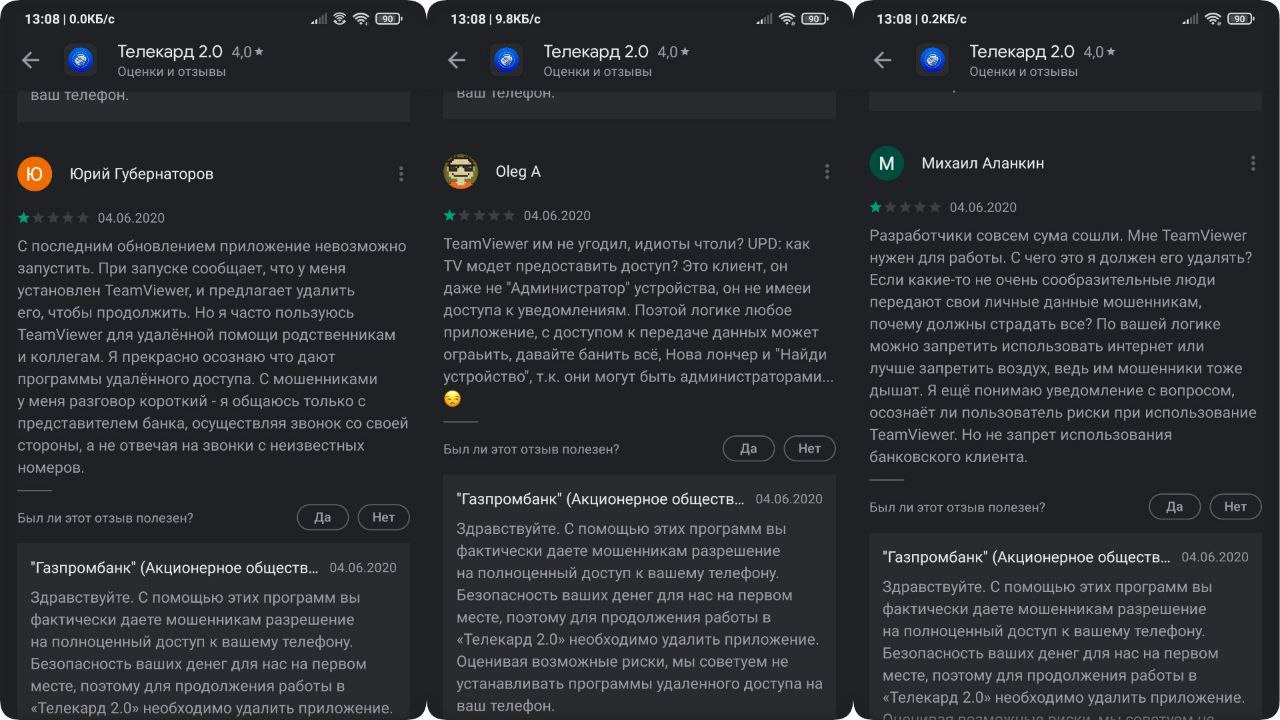1280x720 pixels.
Task: Select reviewer name Юрий Губернаторов
Action: click(142, 174)
